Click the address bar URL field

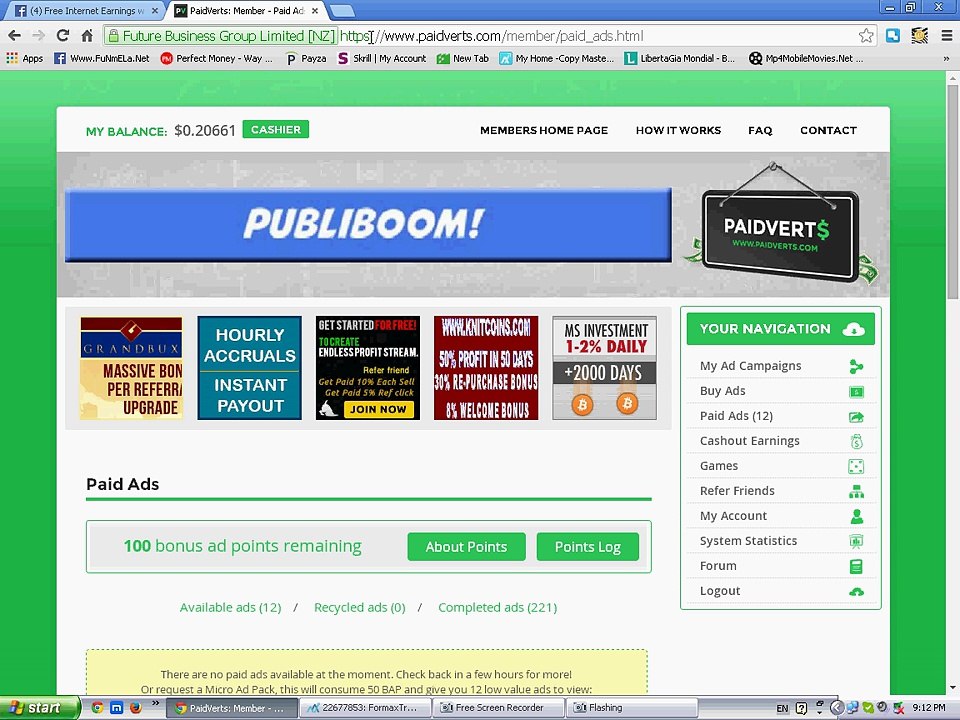pos(490,36)
